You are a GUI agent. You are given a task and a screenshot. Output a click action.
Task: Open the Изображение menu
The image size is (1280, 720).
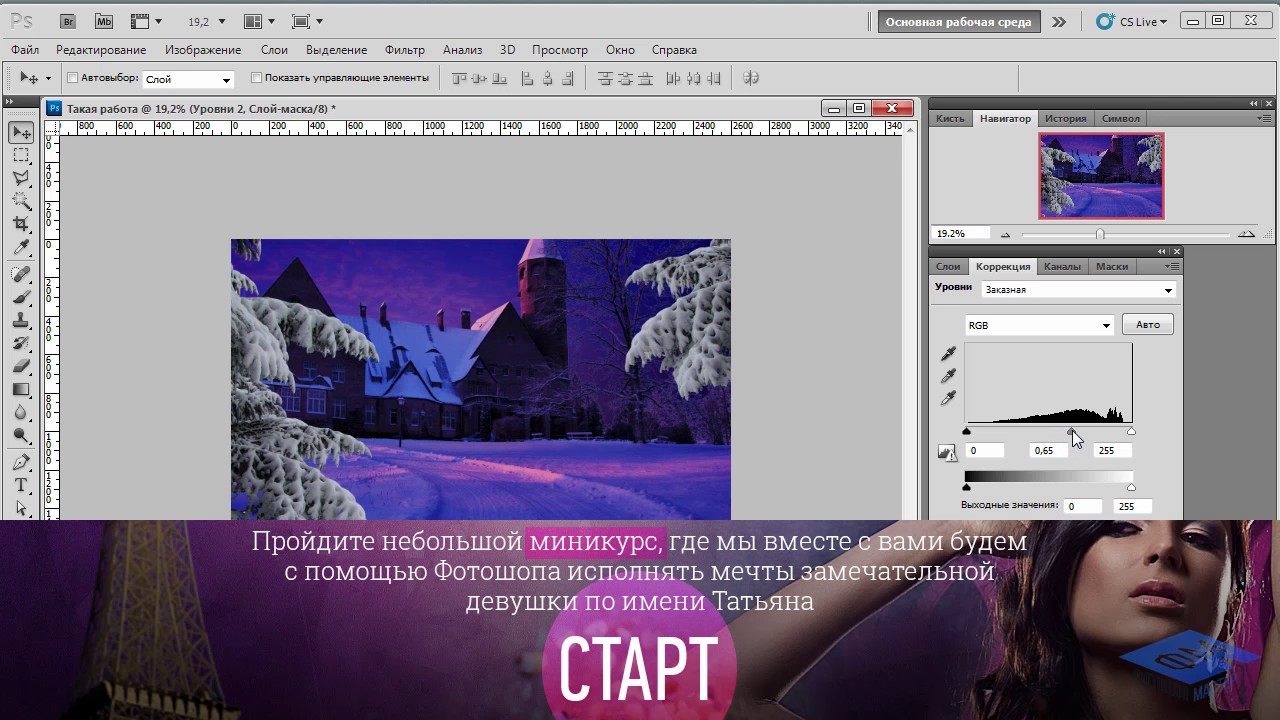203,50
